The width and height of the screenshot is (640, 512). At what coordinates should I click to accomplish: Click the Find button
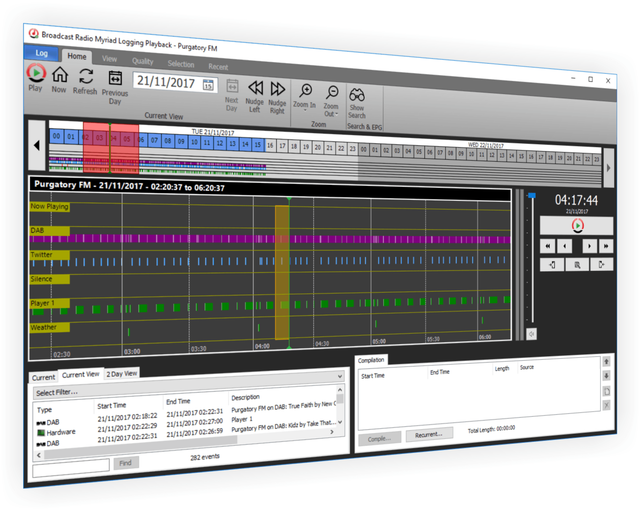[x=125, y=463]
